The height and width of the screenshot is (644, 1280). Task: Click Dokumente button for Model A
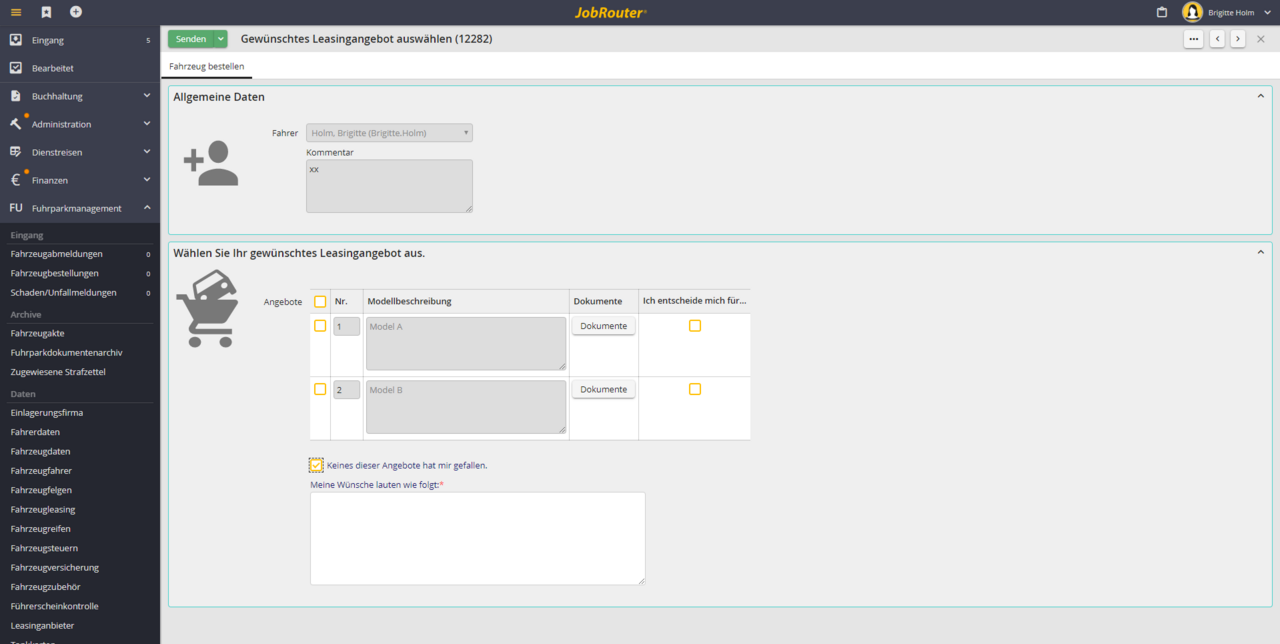point(603,326)
